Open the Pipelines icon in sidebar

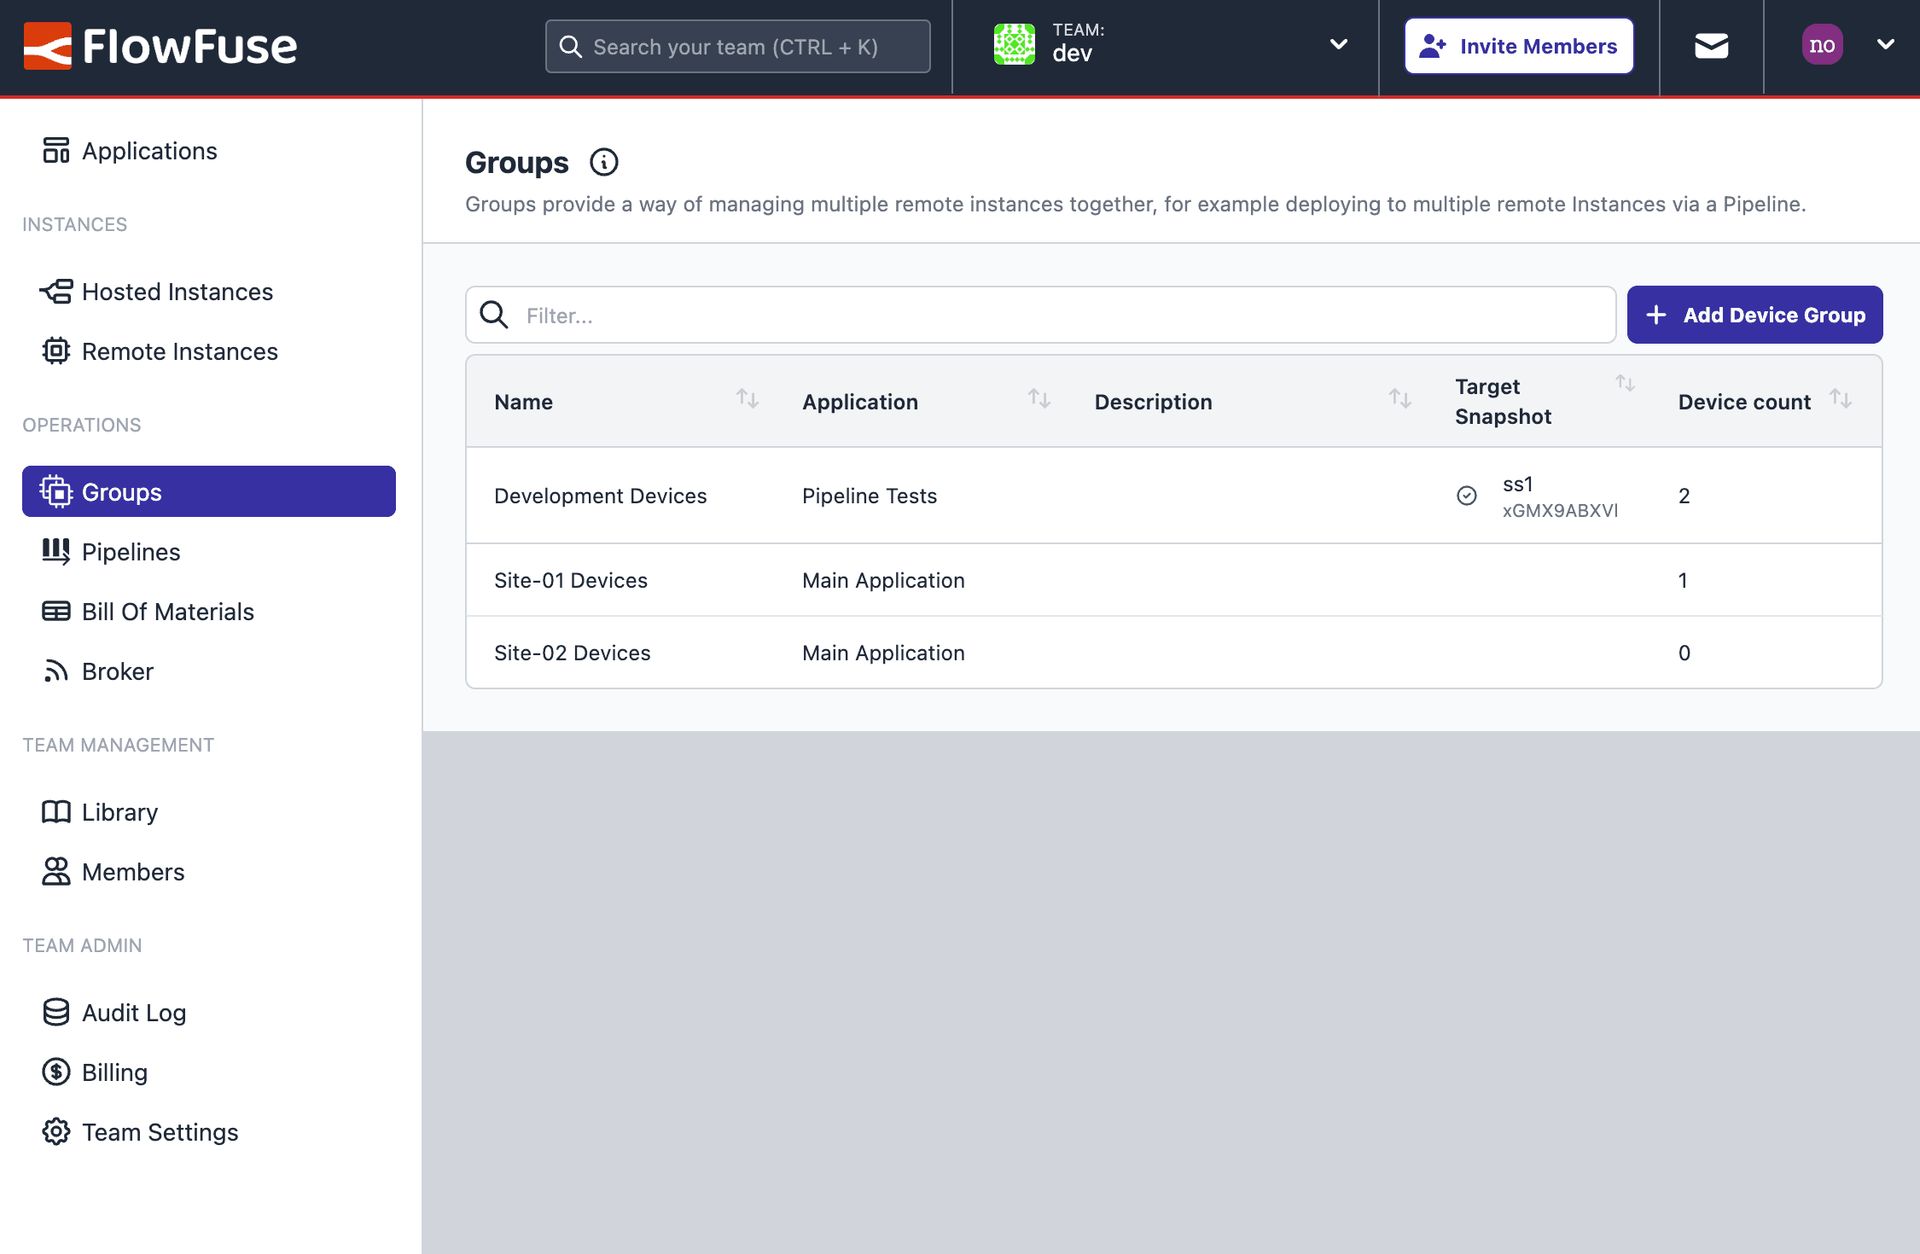pyautogui.click(x=56, y=551)
